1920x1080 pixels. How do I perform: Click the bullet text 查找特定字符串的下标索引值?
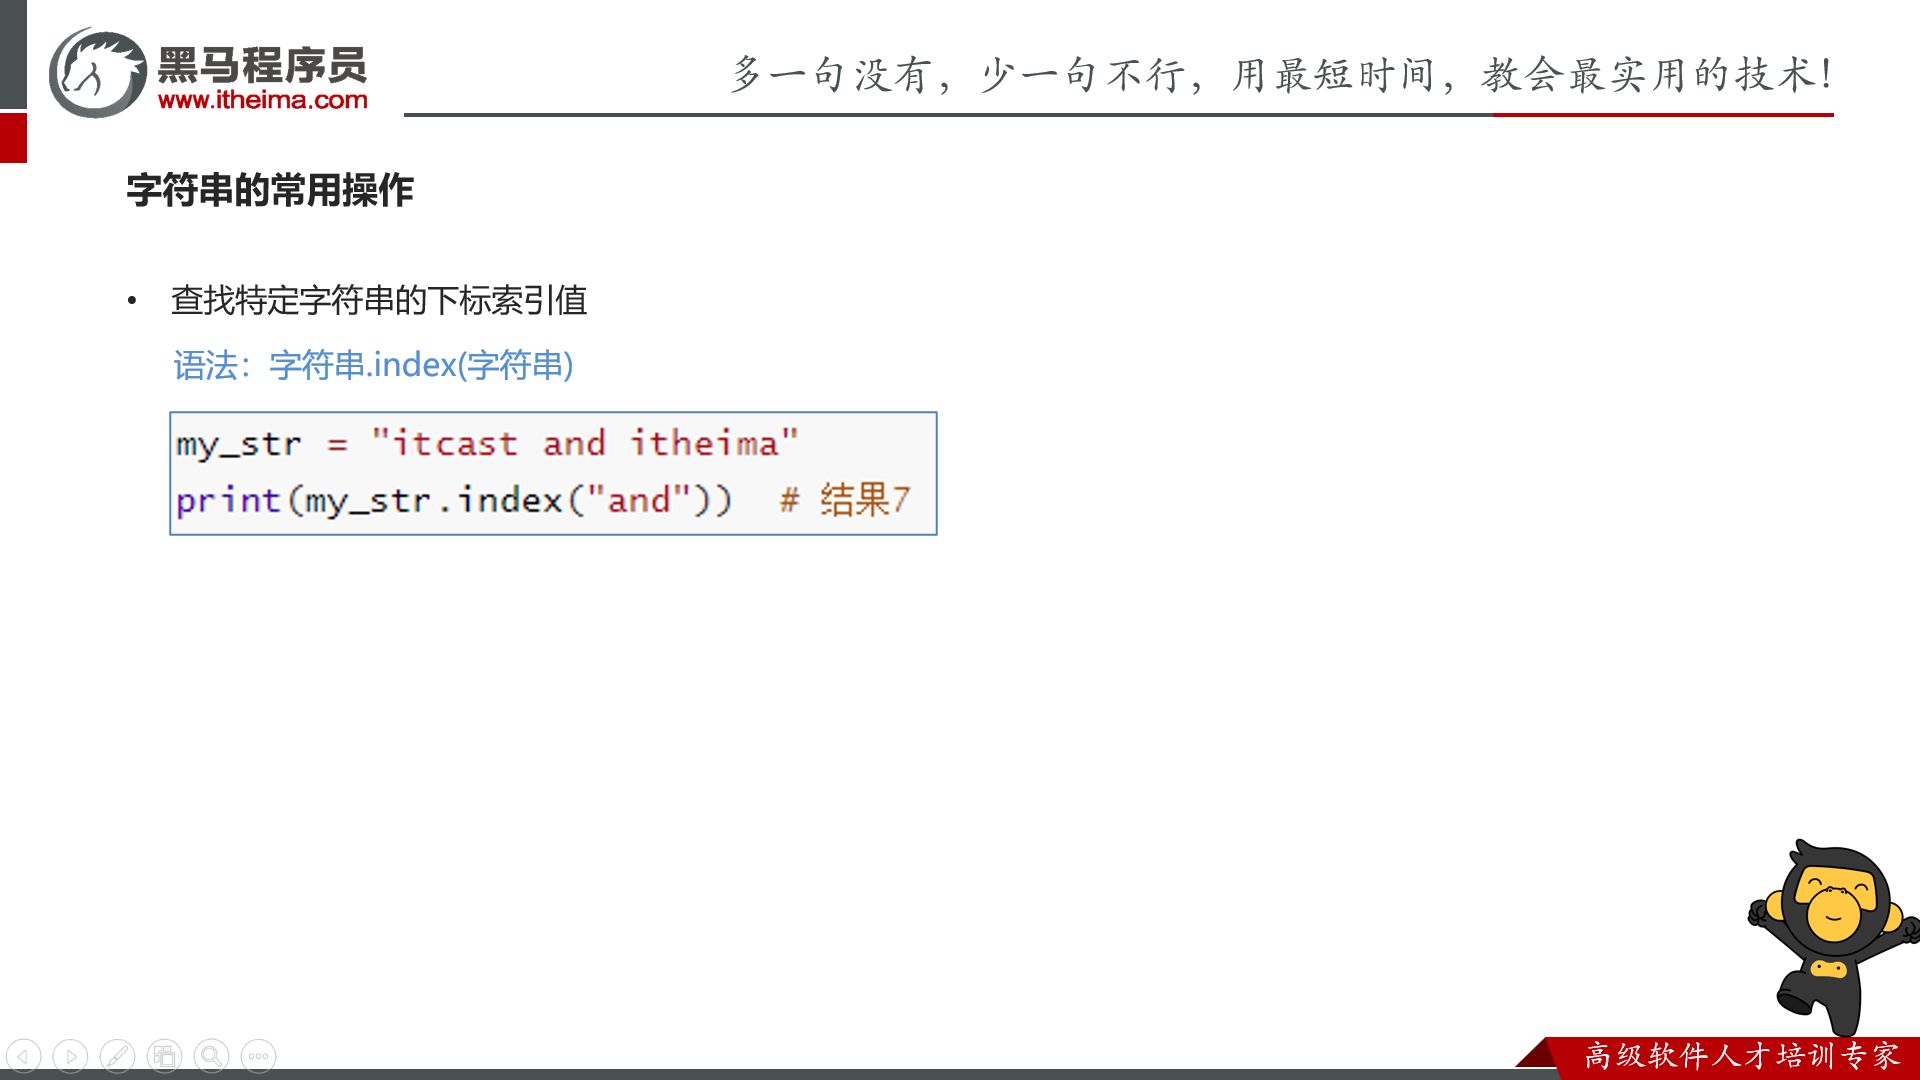pyautogui.click(x=379, y=300)
